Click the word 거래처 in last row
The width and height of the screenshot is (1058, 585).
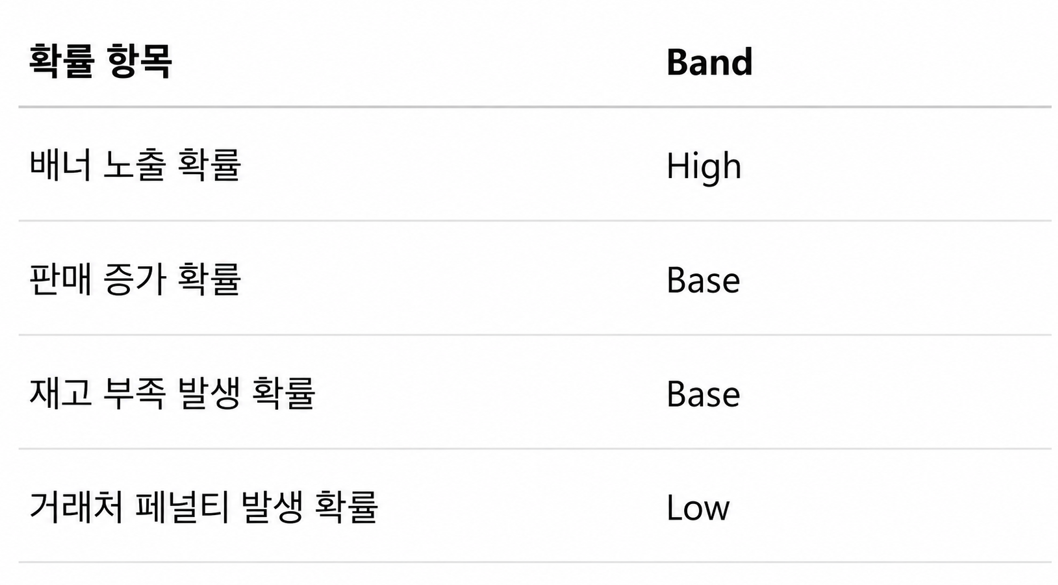coord(76,507)
